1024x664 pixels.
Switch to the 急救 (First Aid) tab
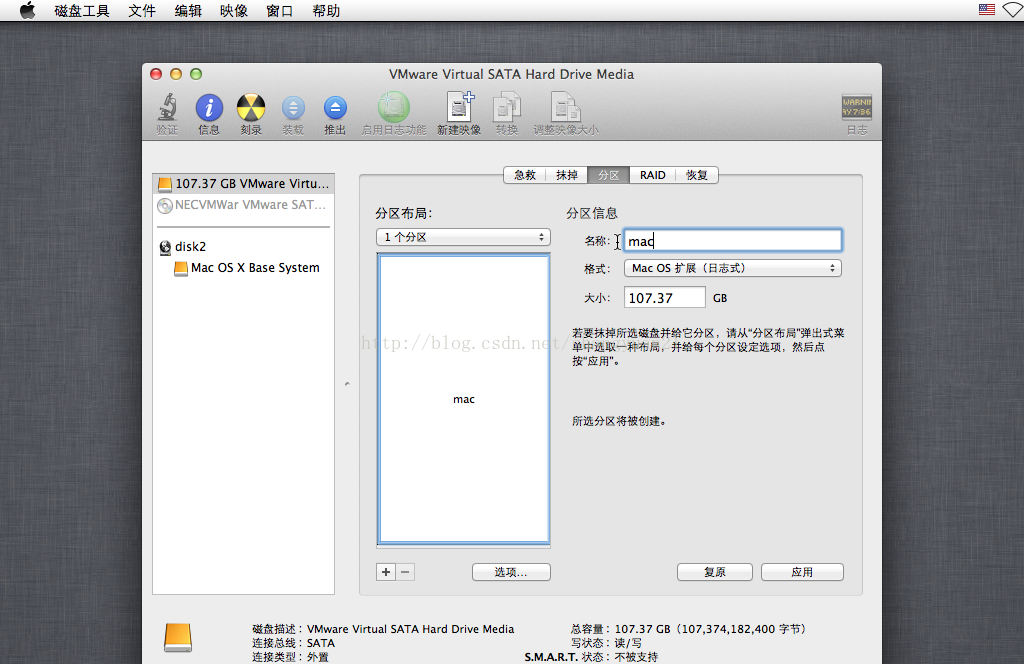[x=525, y=175]
